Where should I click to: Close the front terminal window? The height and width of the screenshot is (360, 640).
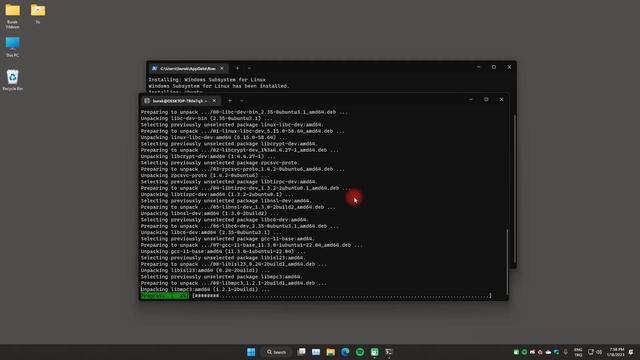(502, 99)
